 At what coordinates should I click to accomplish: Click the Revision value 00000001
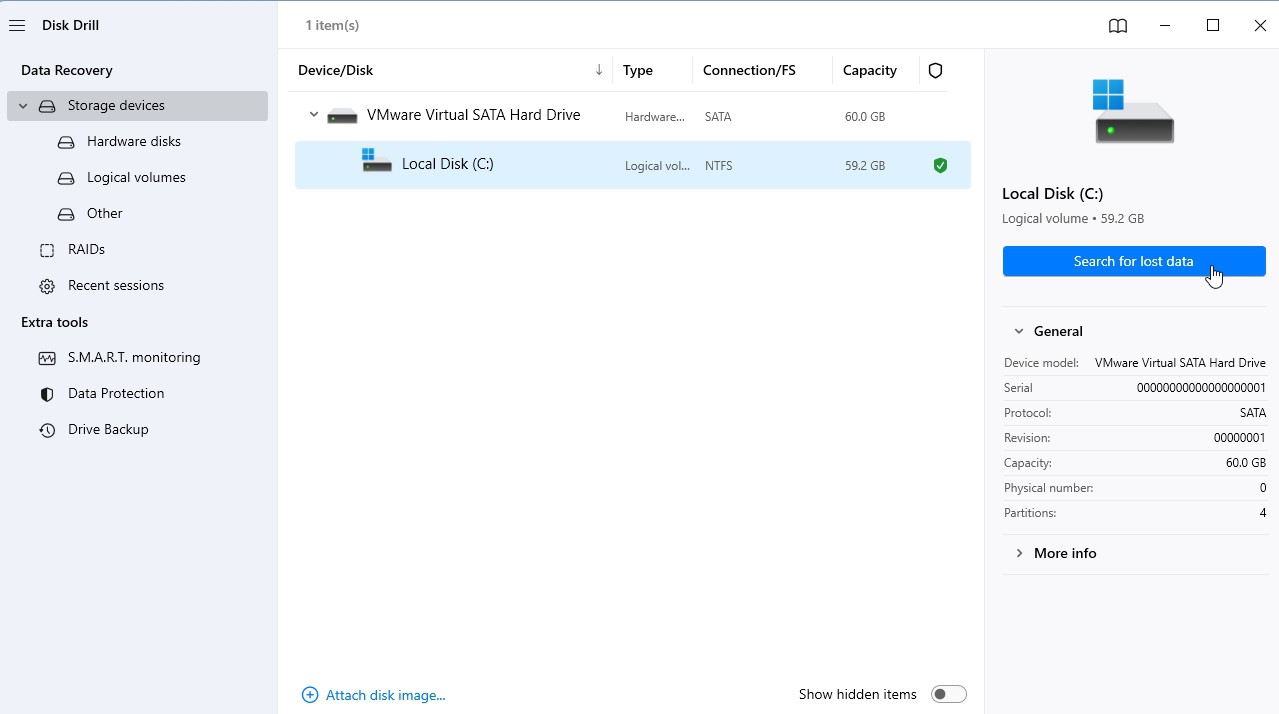tap(1240, 438)
